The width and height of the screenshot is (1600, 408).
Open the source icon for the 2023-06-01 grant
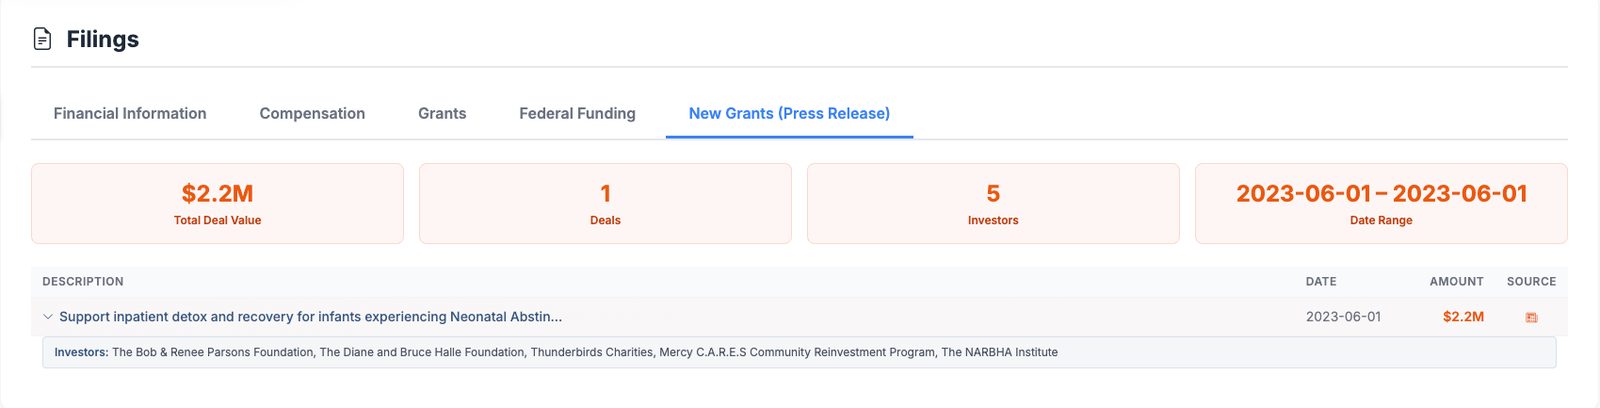coord(1531,317)
